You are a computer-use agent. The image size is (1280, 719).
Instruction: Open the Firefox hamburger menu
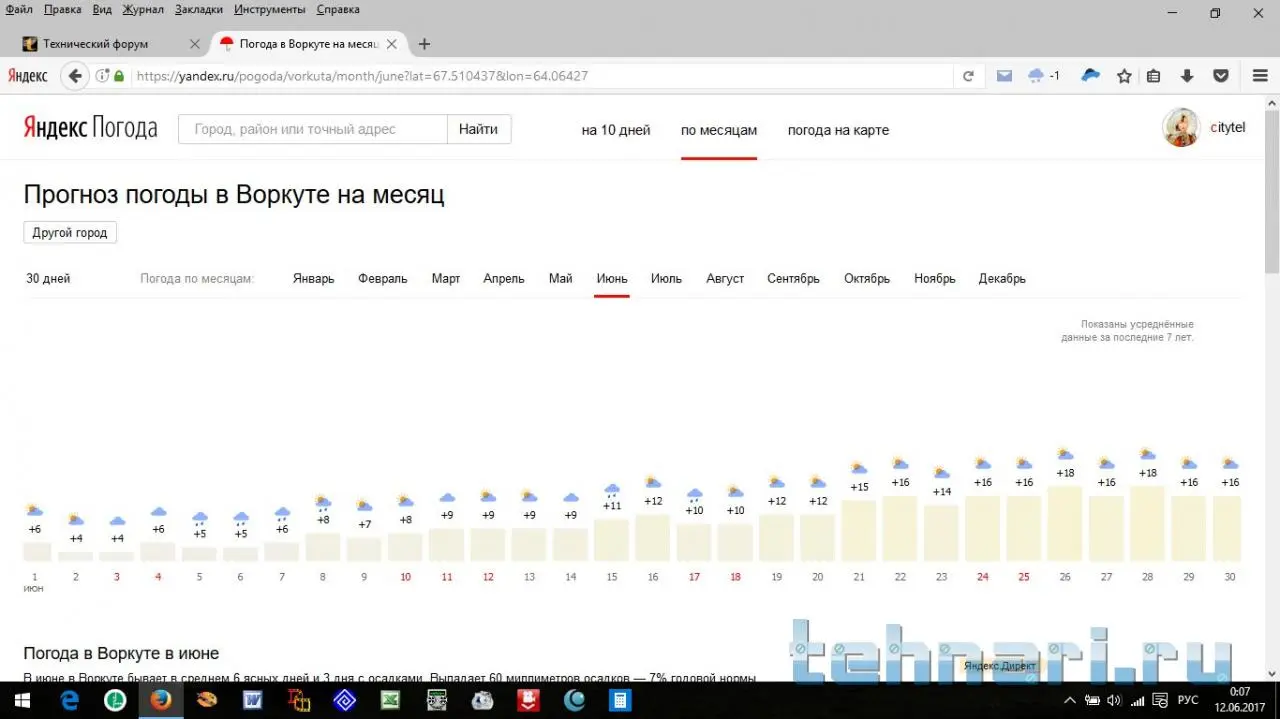[x=1260, y=76]
